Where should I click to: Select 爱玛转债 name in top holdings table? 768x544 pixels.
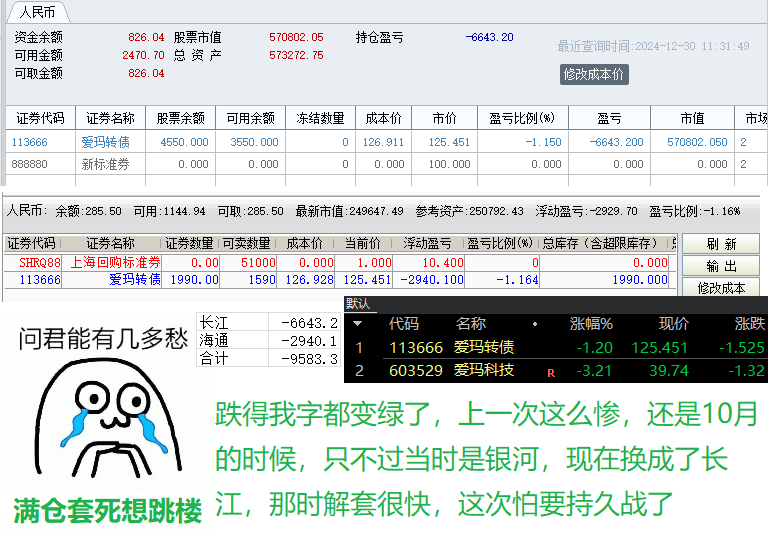point(105,142)
